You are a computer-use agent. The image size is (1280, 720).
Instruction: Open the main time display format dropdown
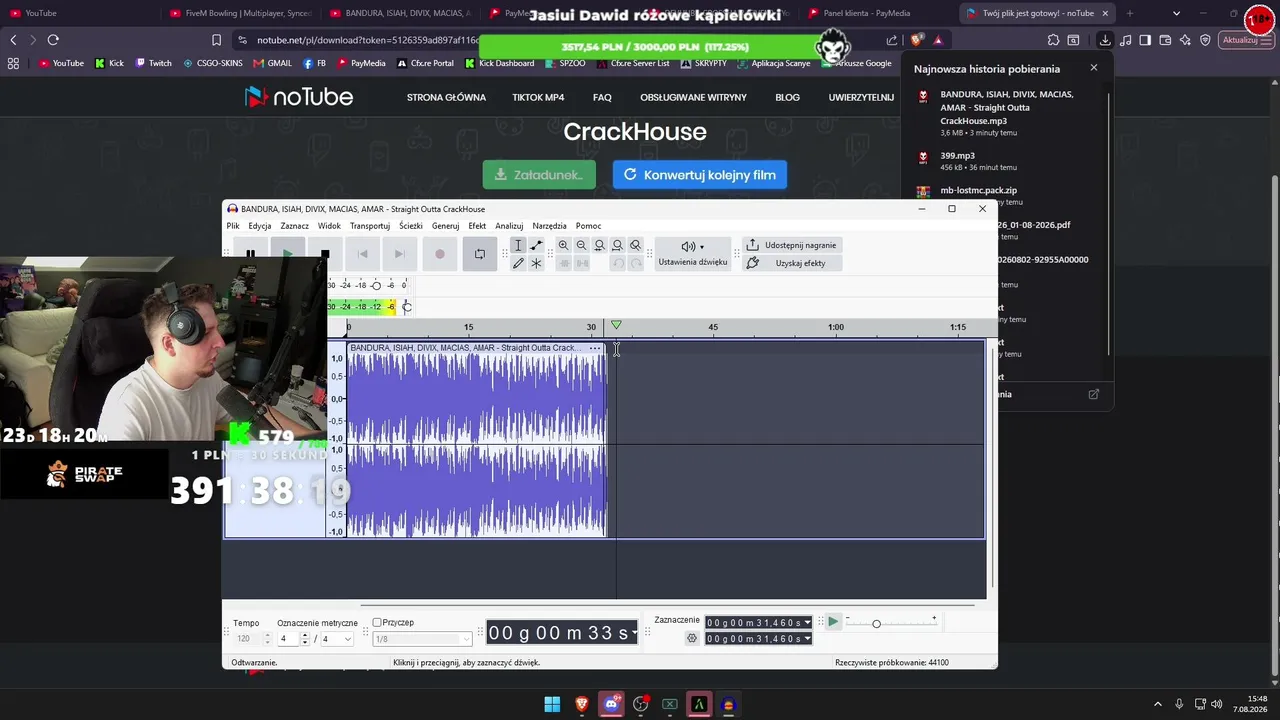tap(634, 633)
